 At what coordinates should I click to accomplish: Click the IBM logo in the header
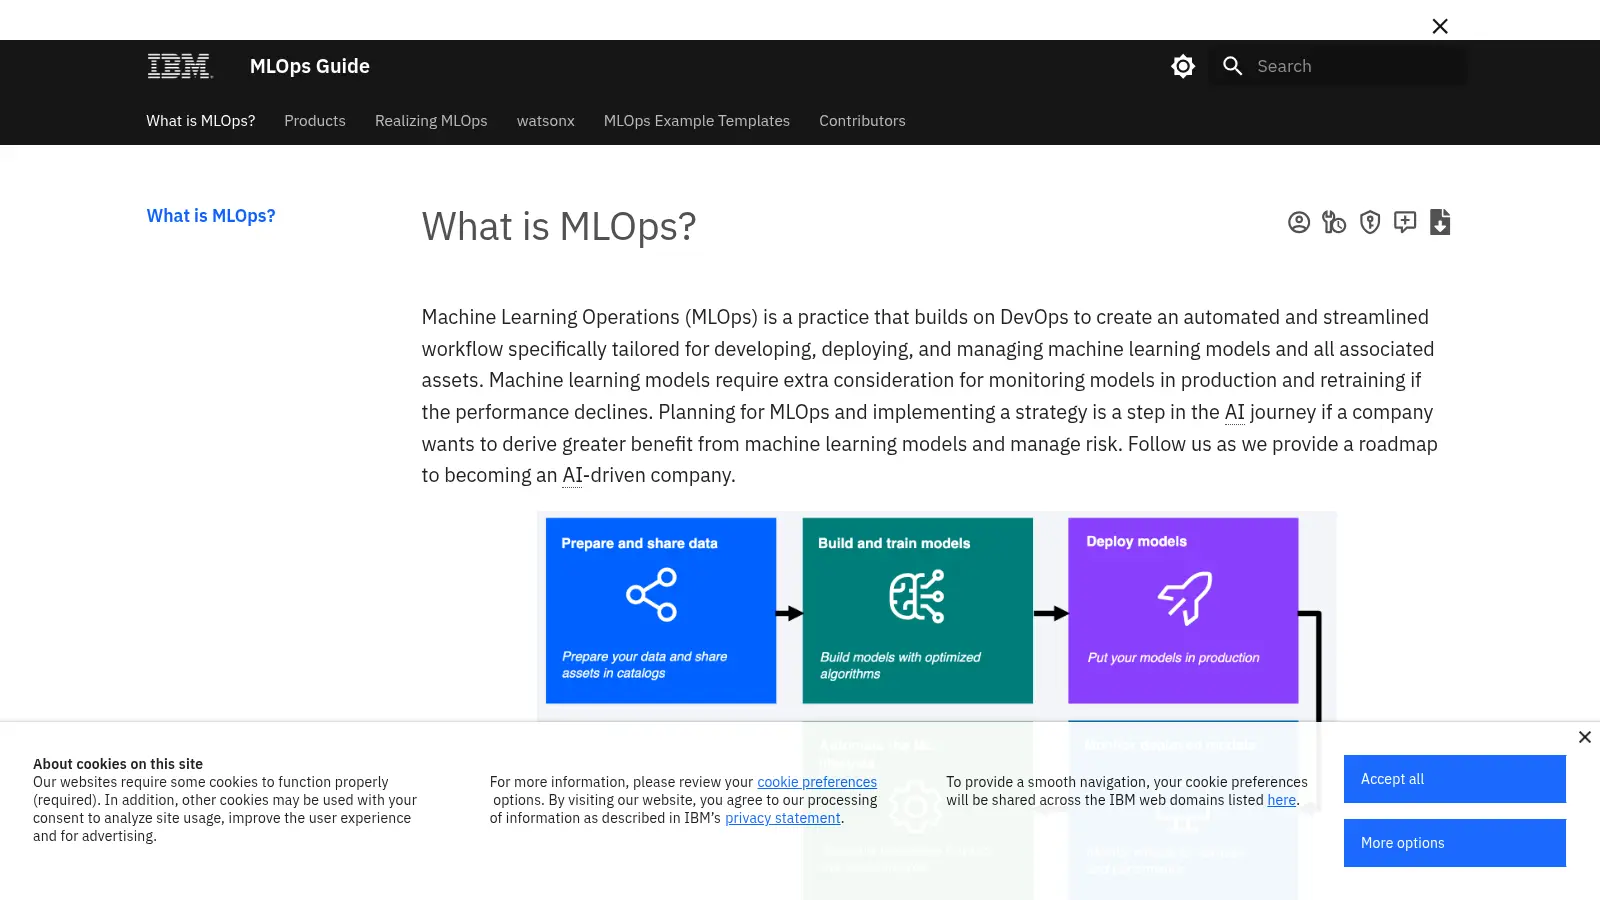(180, 66)
